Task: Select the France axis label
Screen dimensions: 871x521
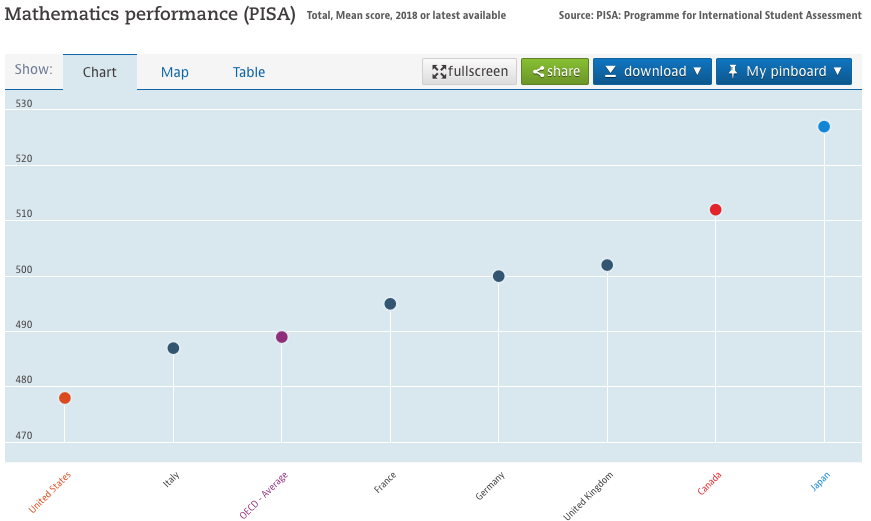Action: click(x=385, y=482)
